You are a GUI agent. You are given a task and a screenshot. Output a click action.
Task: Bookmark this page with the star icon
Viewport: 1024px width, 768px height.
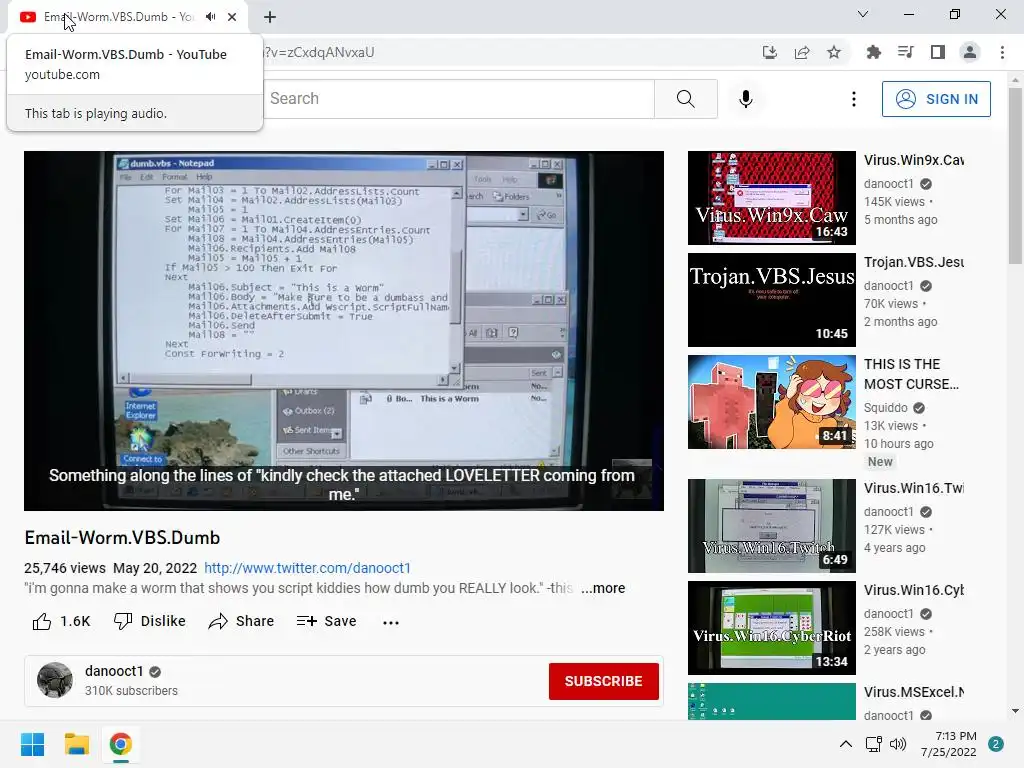834,52
